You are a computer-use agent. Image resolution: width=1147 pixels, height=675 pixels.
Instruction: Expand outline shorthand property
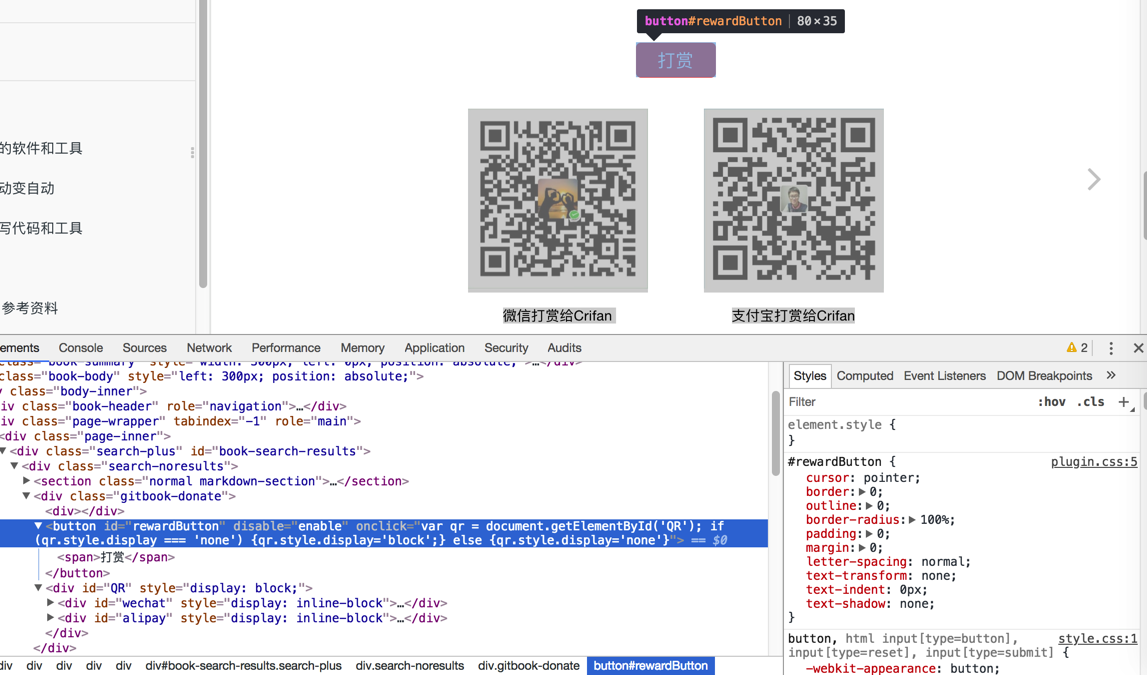click(x=869, y=506)
